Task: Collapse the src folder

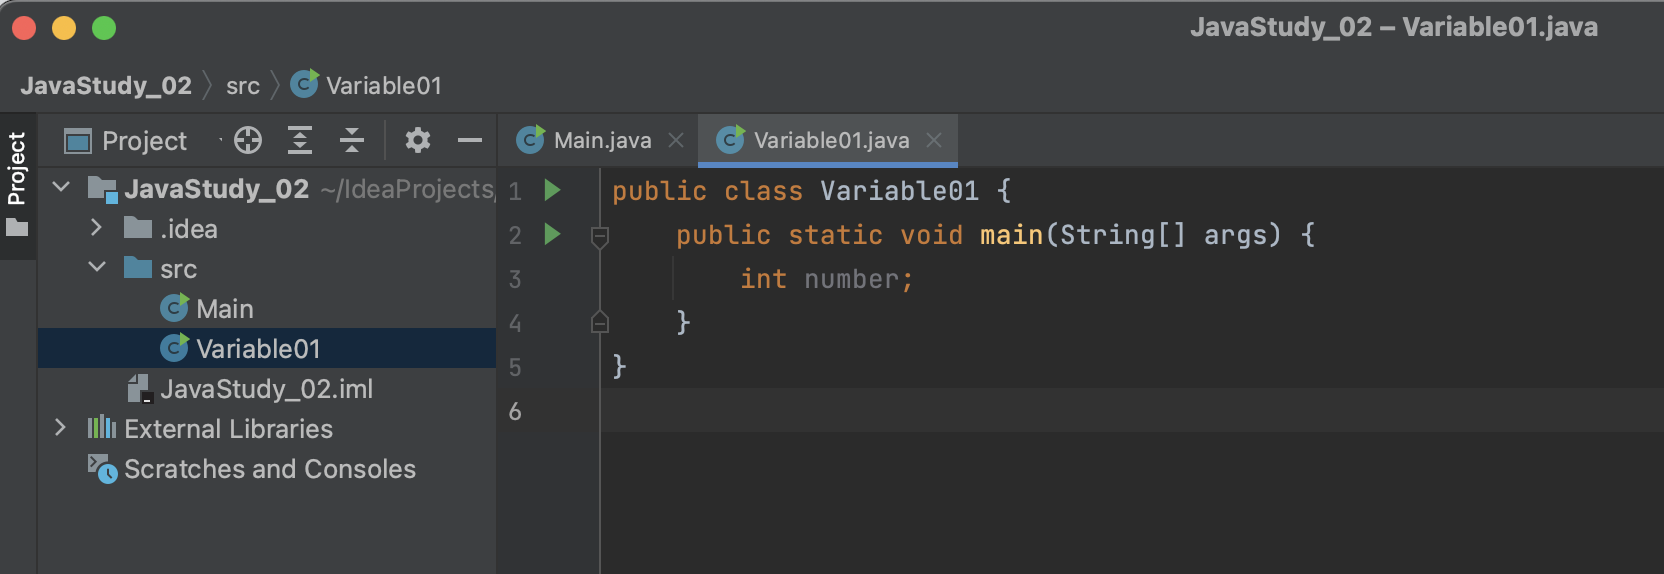Action: click(x=97, y=267)
